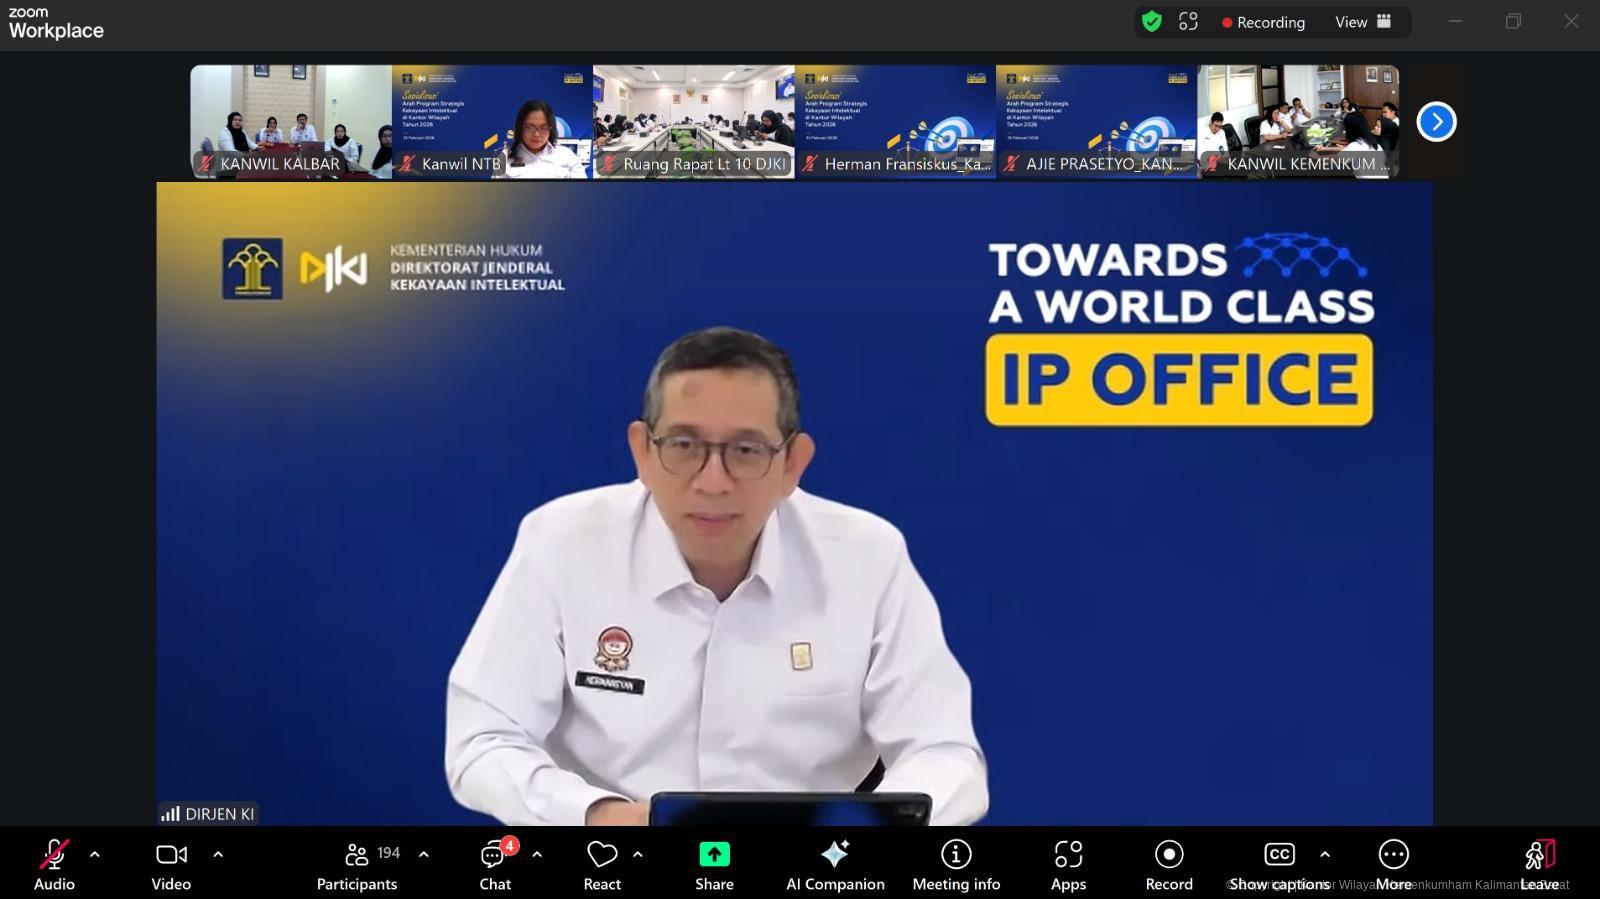Click the green Share screen icon

[x=714, y=855]
